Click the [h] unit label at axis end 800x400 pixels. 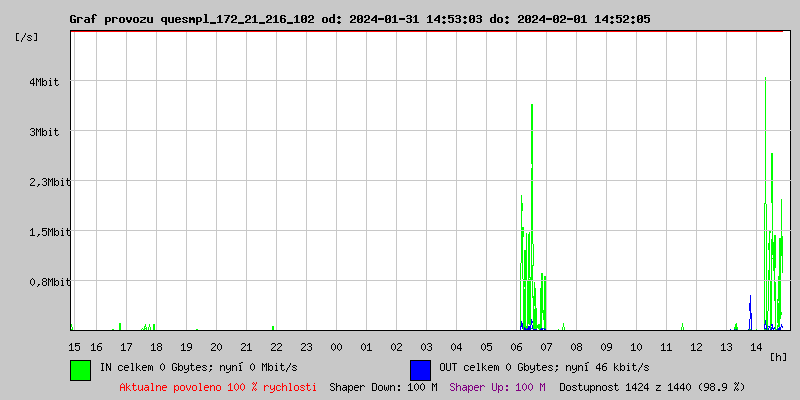click(x=778, y=356)
